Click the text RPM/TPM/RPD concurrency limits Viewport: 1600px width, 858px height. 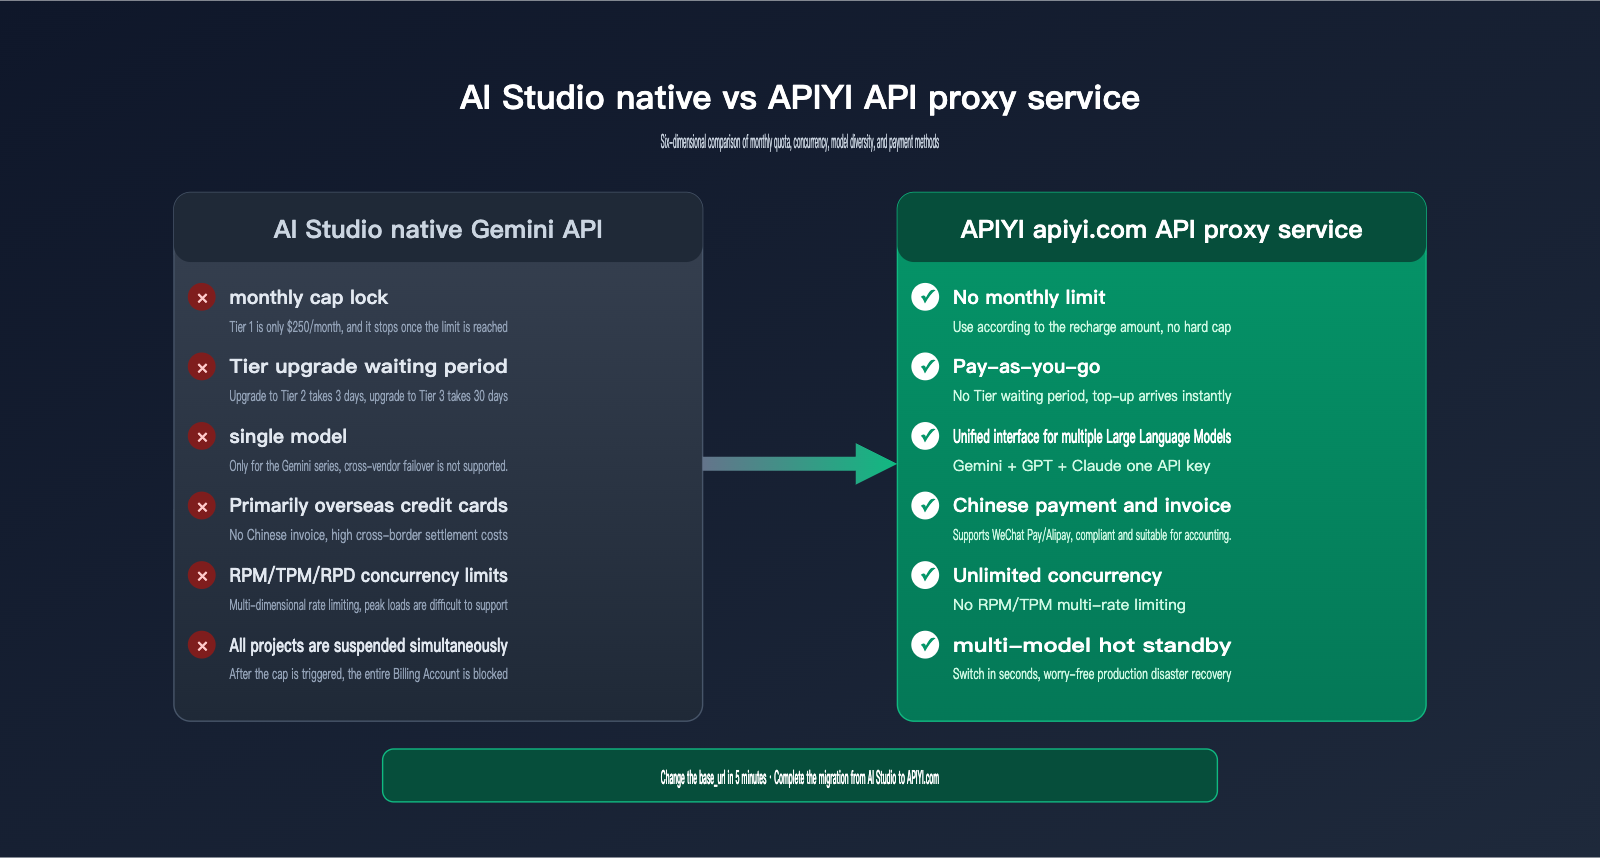[368, 575]
